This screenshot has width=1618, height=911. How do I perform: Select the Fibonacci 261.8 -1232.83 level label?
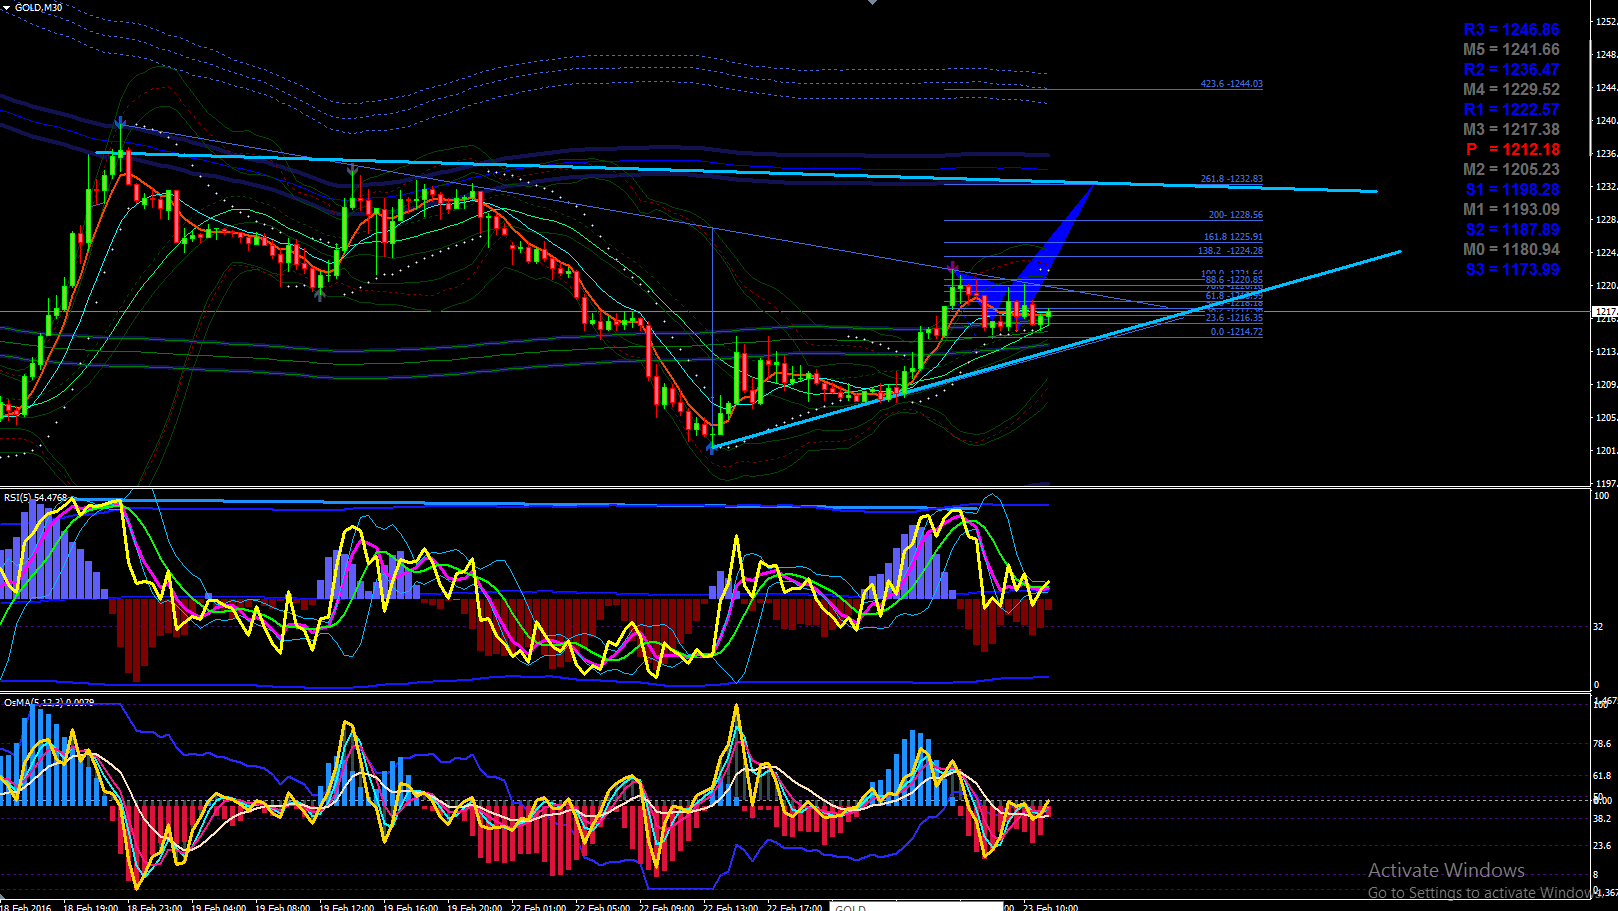(x=1231, y=179)
